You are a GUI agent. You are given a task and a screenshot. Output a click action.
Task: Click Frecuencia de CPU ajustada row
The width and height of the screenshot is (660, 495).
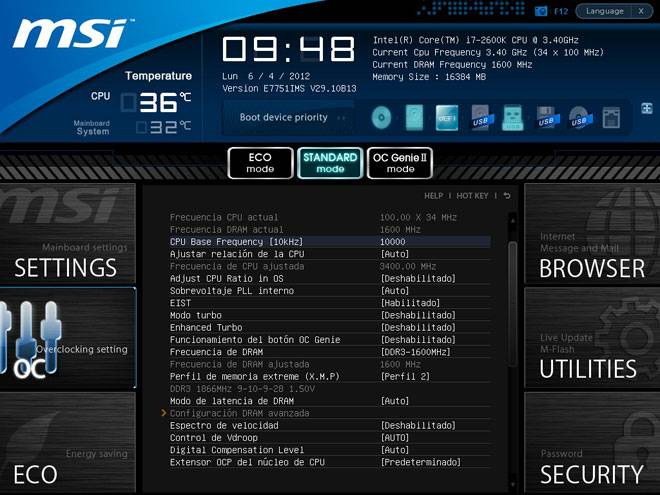click(x=330, y=266)
